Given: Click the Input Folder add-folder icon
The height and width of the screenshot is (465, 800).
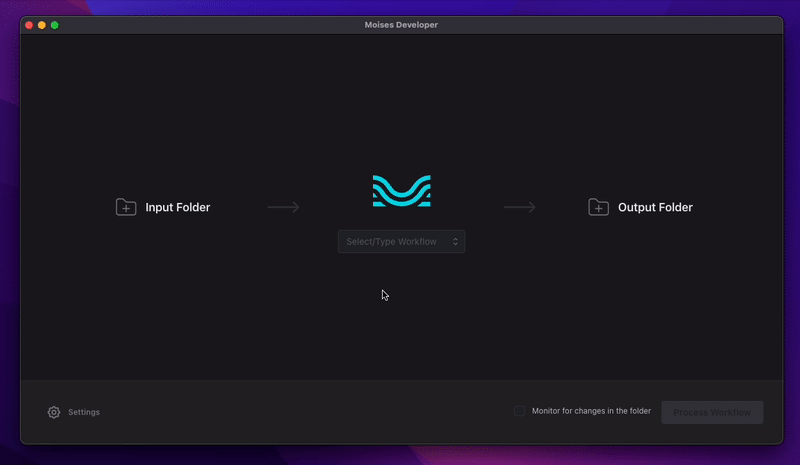Looking at the screenshot, I should point(126,207).
